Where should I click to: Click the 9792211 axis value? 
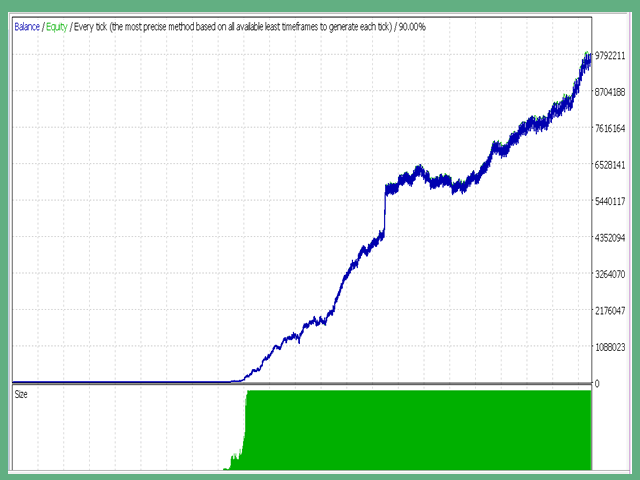point(610,56)
